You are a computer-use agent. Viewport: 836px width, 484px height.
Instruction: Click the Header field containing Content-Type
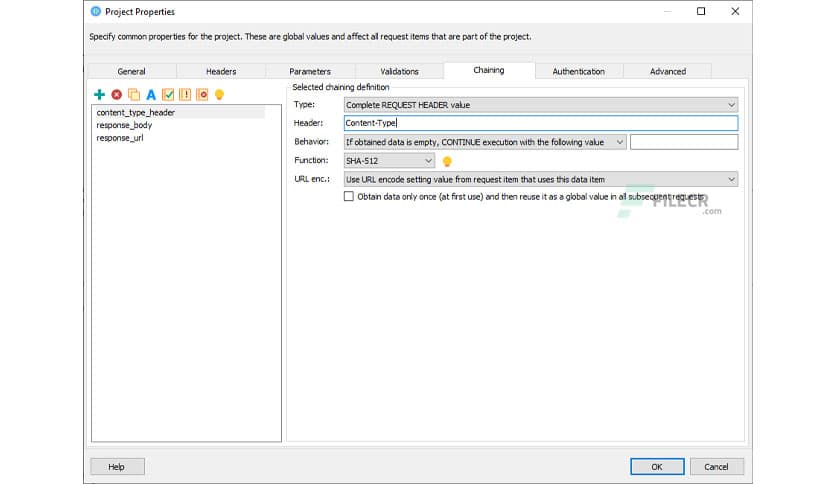541,123
